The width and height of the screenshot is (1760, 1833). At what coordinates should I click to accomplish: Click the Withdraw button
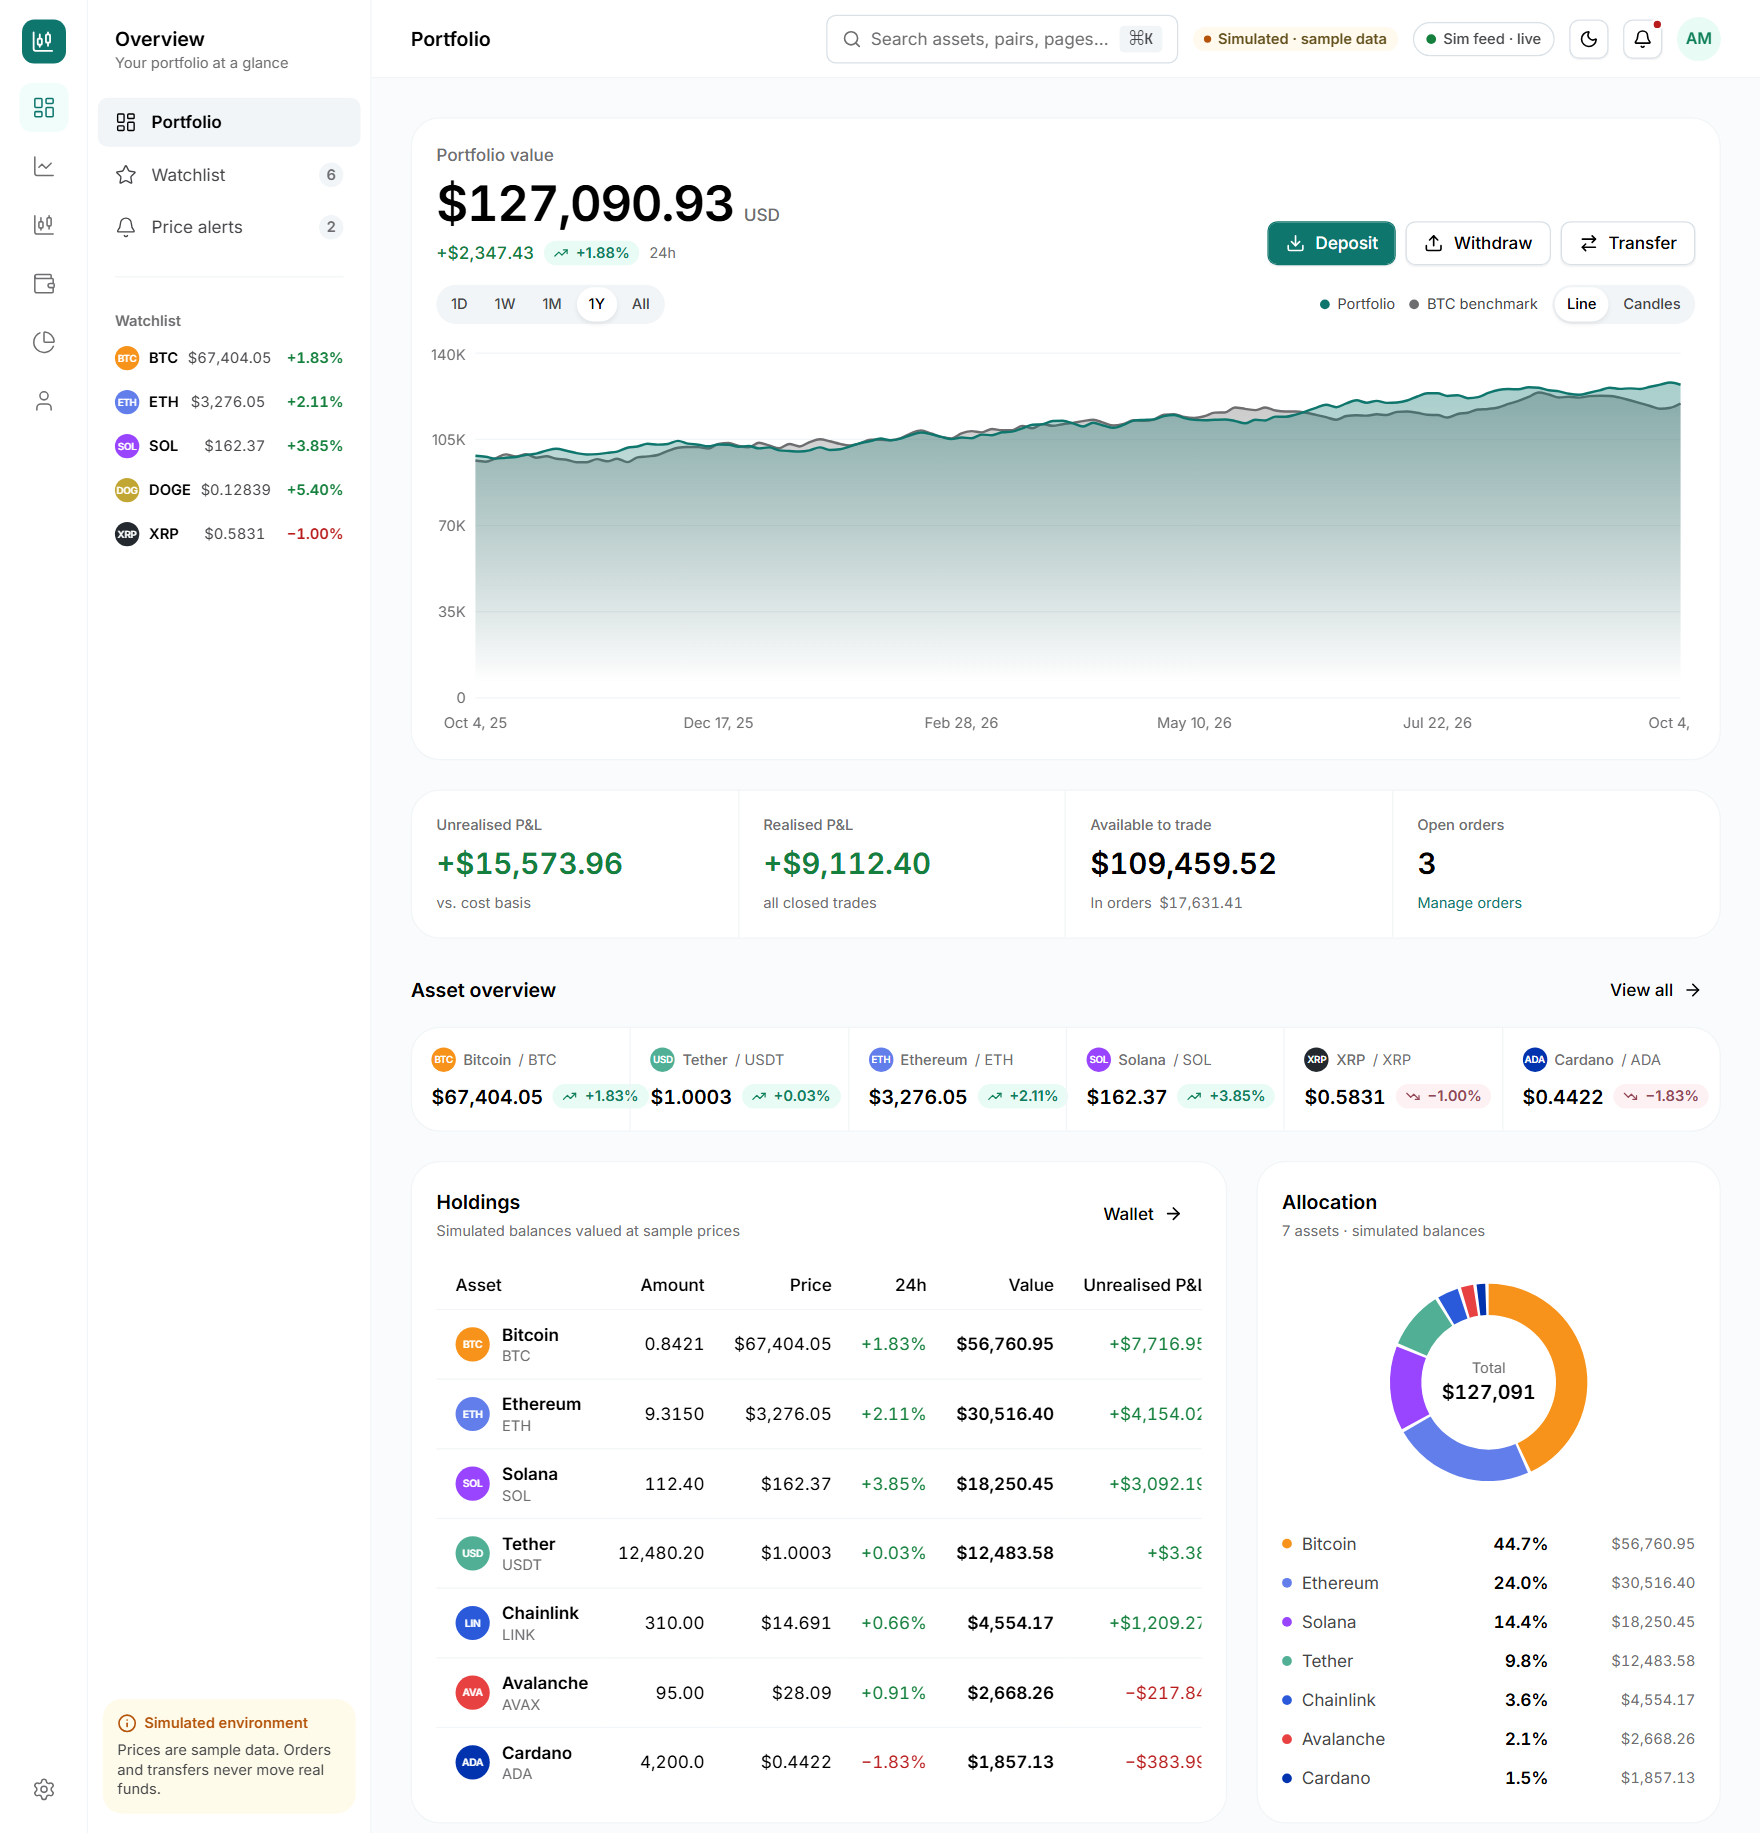(x=1478, y=243)
